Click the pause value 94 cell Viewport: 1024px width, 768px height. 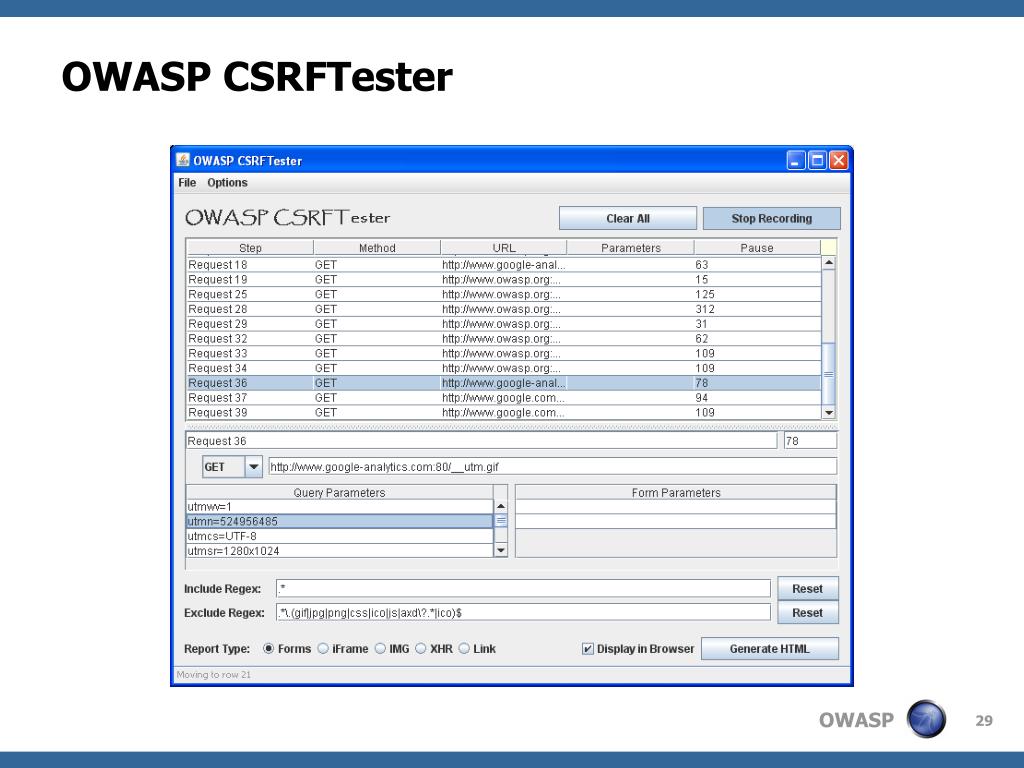(x=757, y=398)
